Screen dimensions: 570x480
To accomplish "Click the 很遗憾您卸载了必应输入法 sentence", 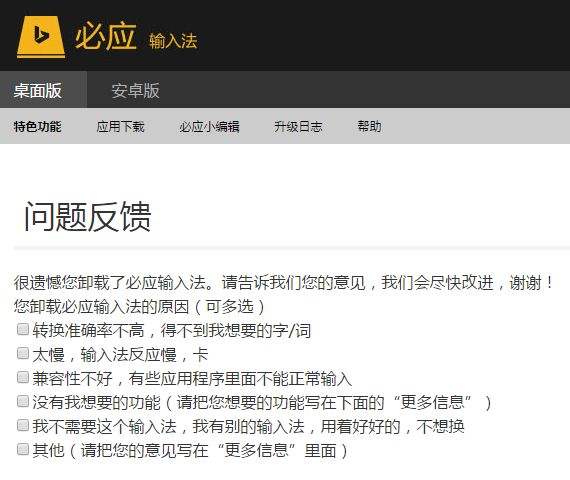I will (284, 283).
